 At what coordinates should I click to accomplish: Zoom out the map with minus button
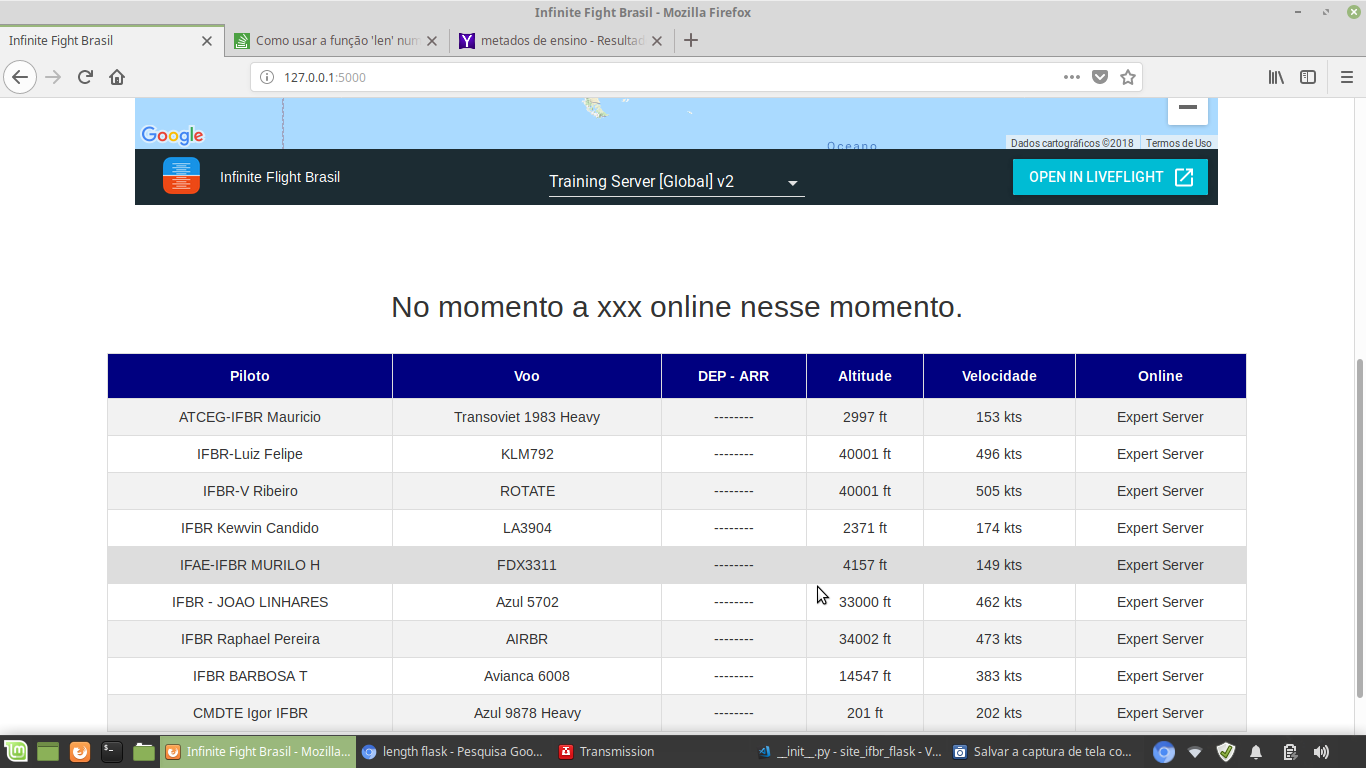[x=1187, y=107]
